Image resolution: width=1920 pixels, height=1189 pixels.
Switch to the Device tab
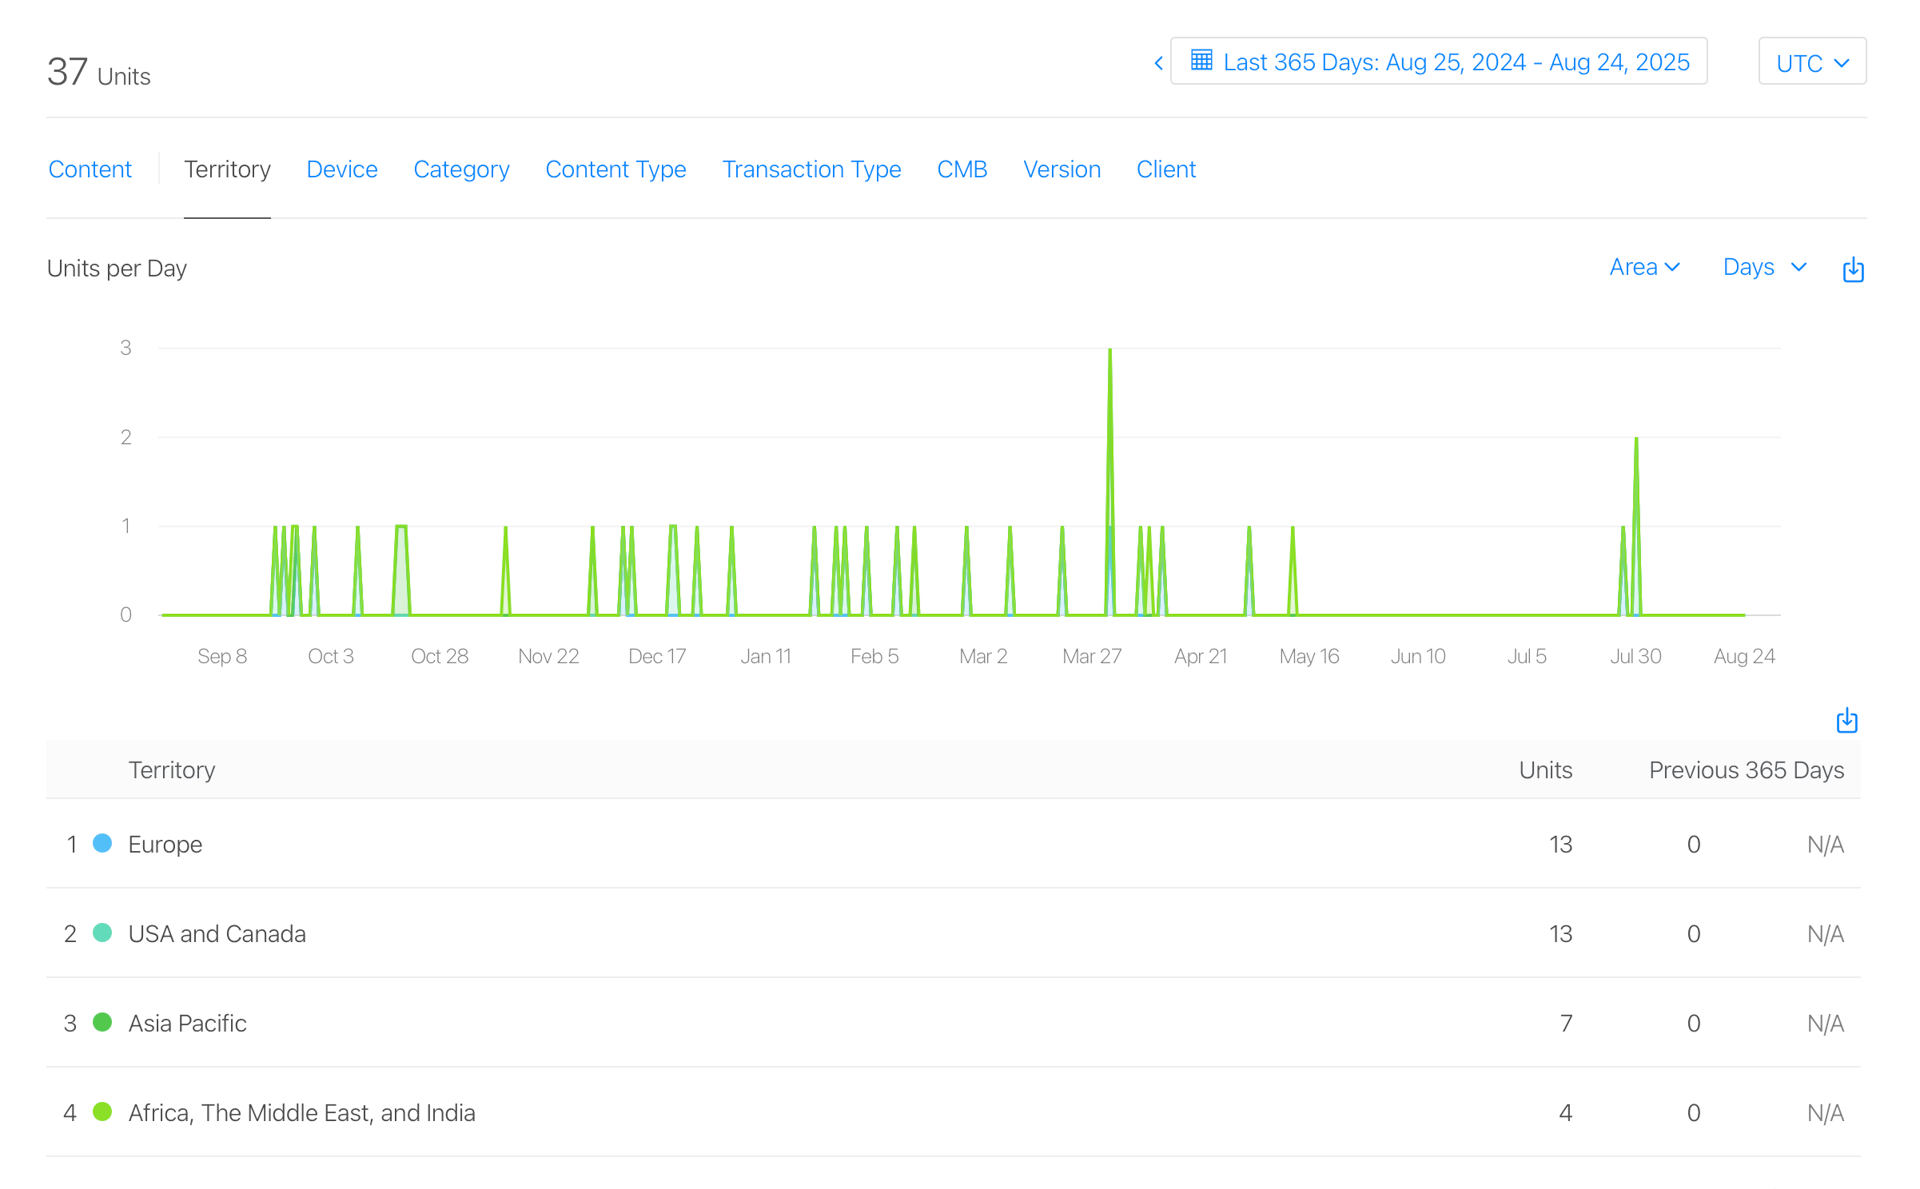pyautogui.click(x=341, y=169)
